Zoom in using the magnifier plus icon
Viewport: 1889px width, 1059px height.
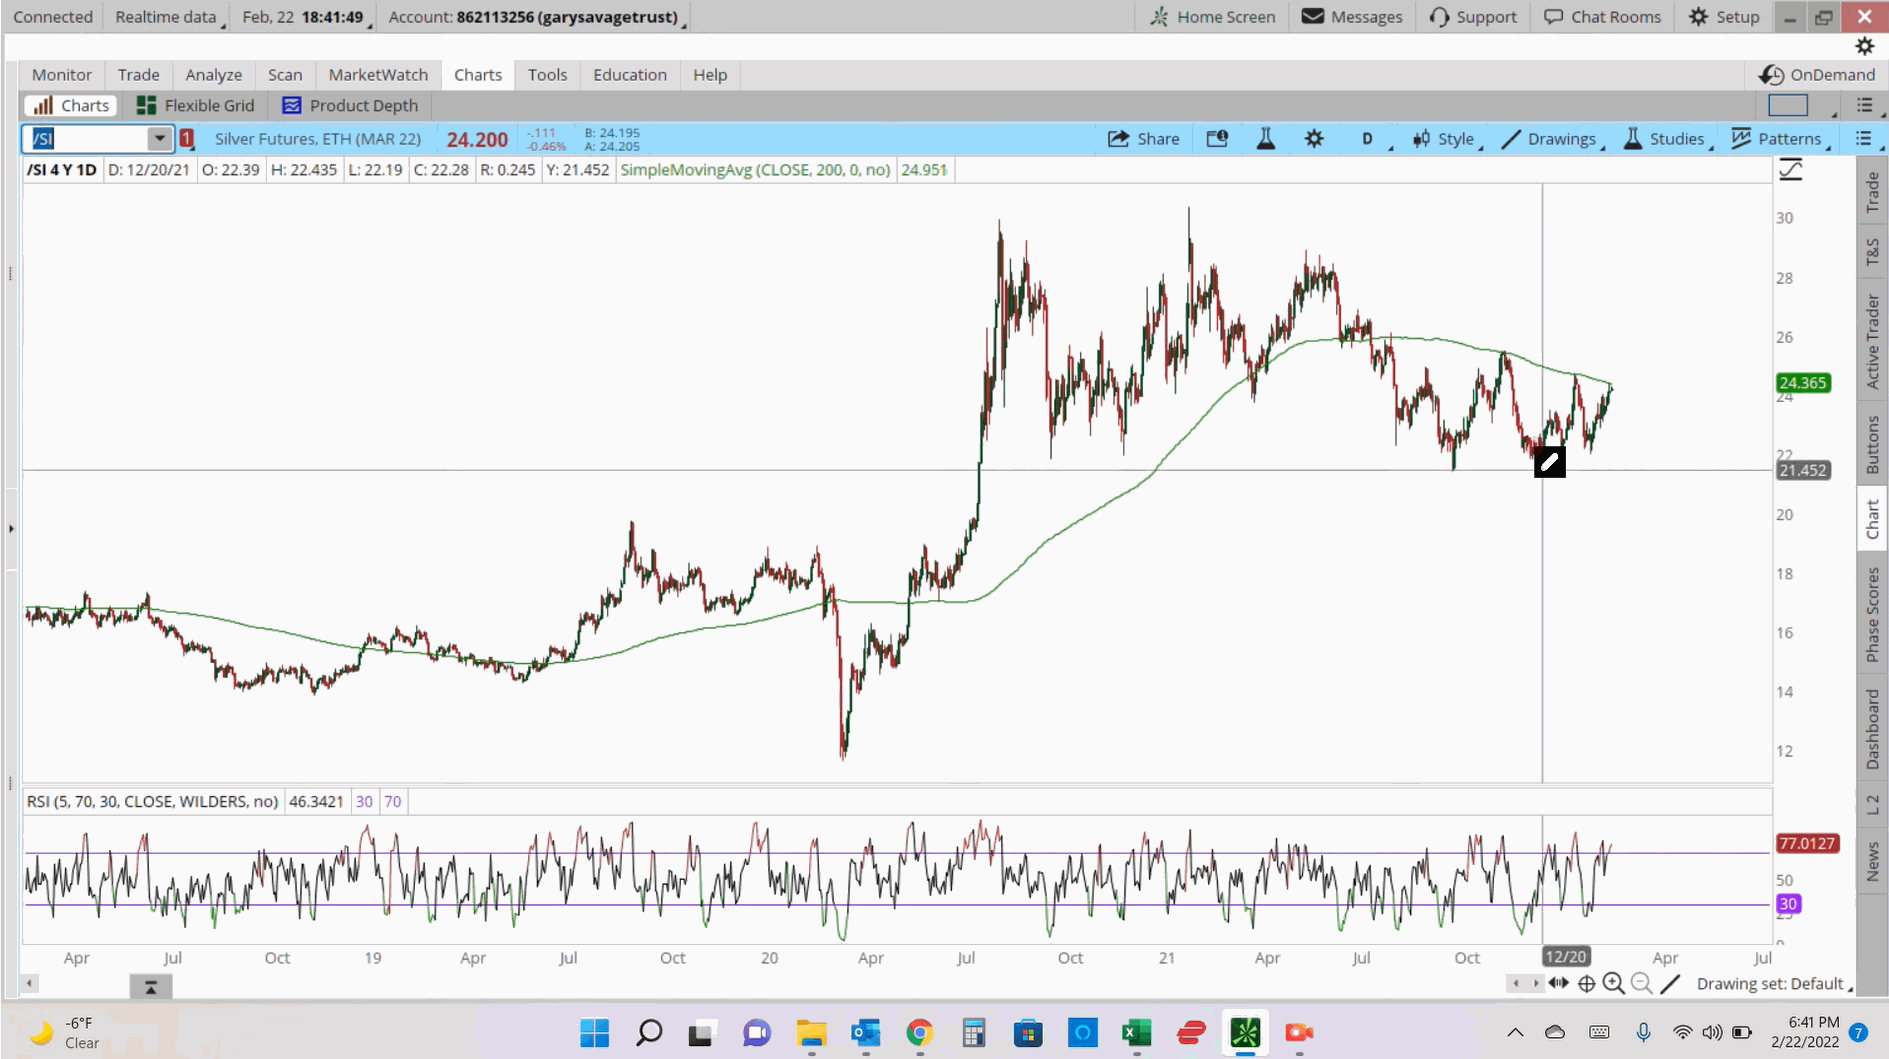pos(1613,984)
